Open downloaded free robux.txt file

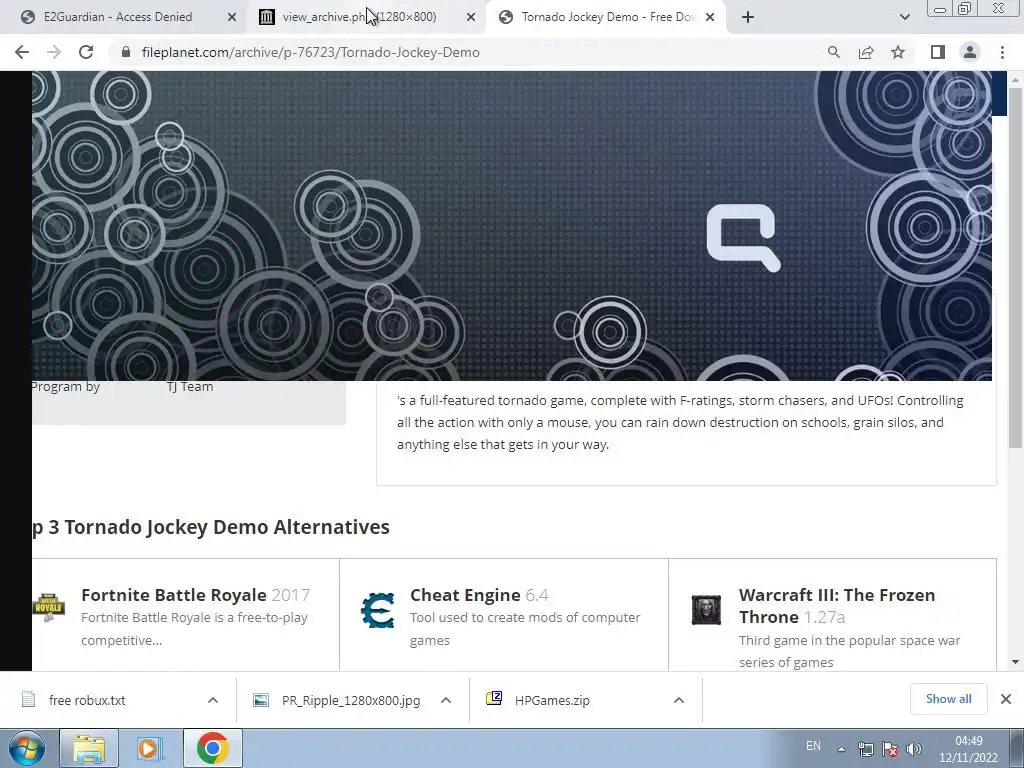click(x=87, y=700)
